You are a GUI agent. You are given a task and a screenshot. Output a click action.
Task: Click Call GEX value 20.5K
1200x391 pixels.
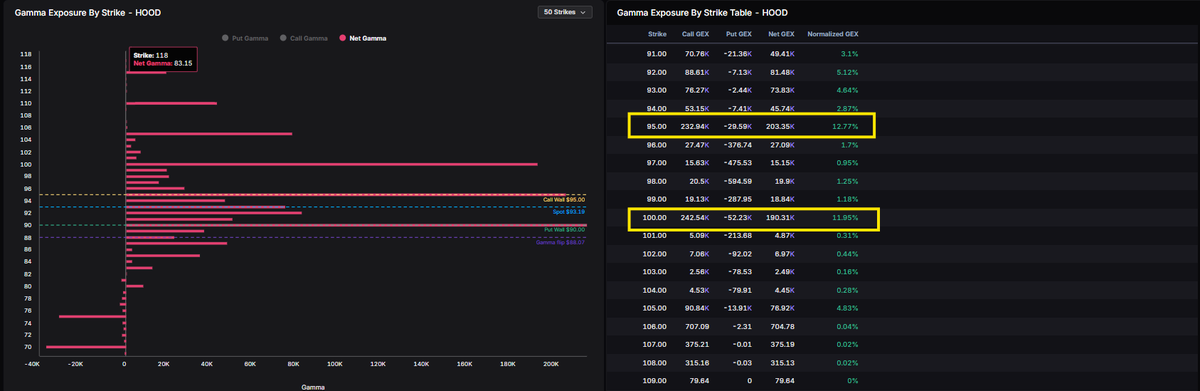[698, 180]
